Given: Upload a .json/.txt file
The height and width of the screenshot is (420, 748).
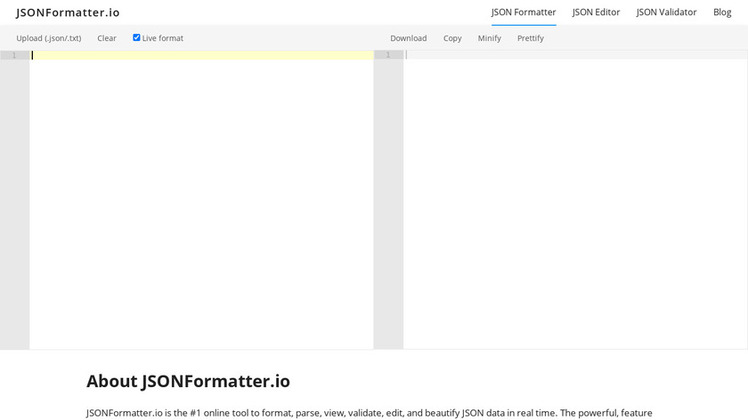Looking at the screenshot, I should pyautogui.click(x=49, y=38).
